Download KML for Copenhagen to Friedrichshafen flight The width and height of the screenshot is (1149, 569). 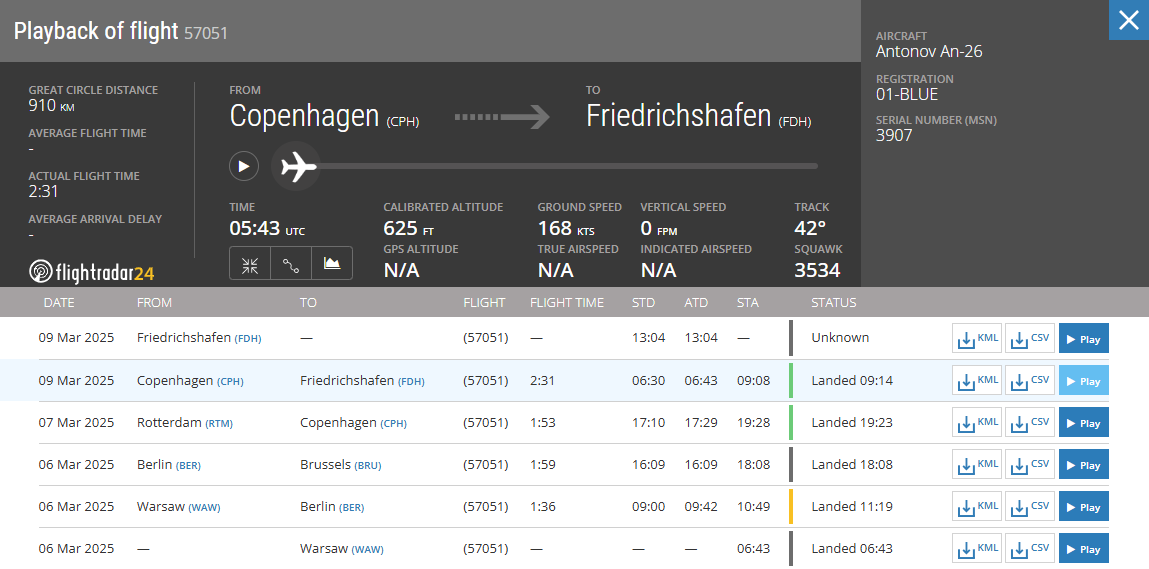977,381
